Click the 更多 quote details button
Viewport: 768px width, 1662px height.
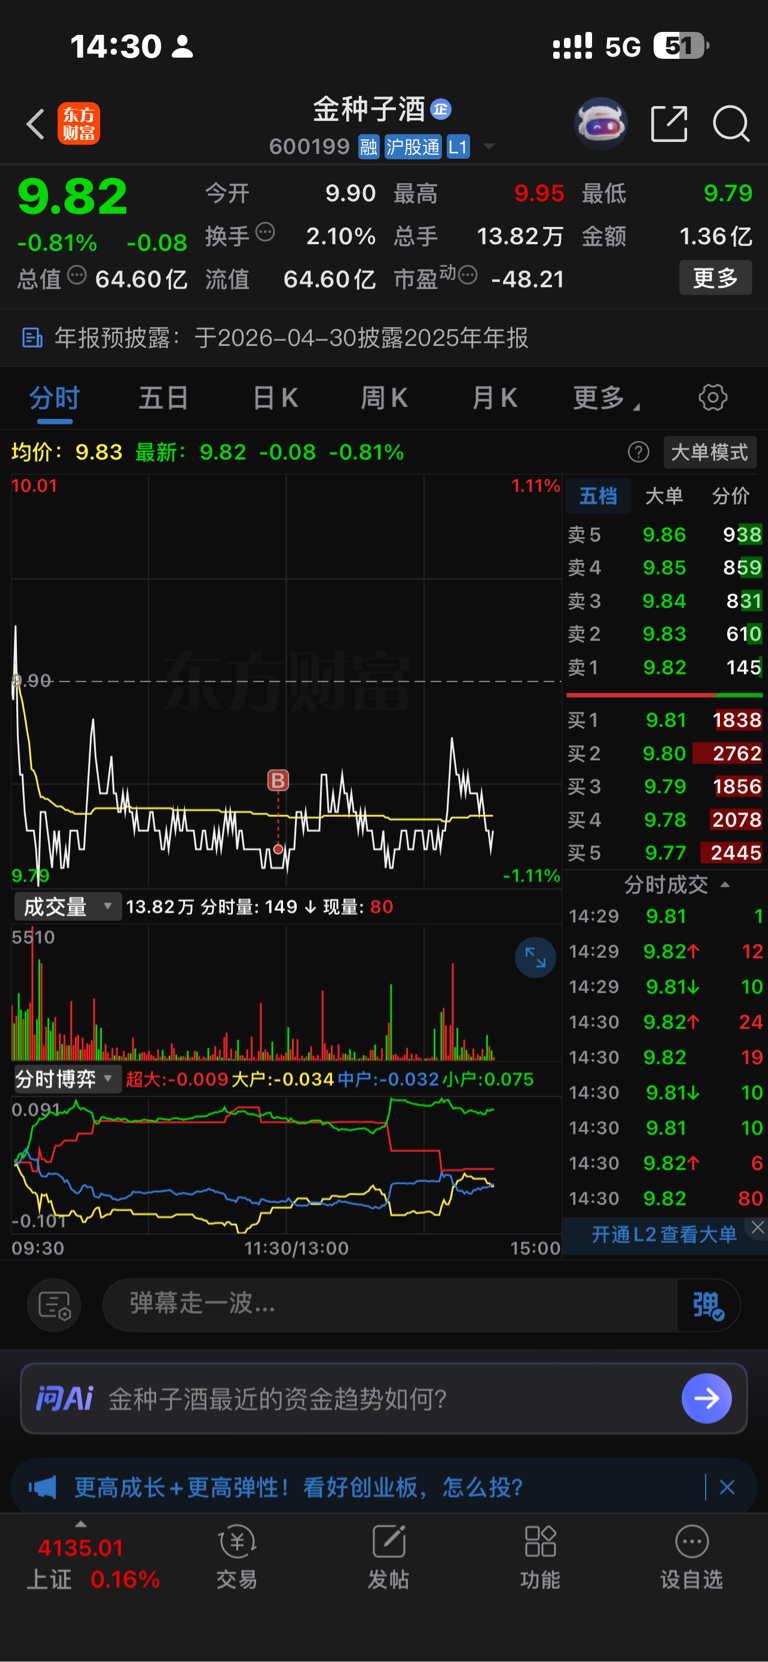pyautogui.click(x=715, y=278)
